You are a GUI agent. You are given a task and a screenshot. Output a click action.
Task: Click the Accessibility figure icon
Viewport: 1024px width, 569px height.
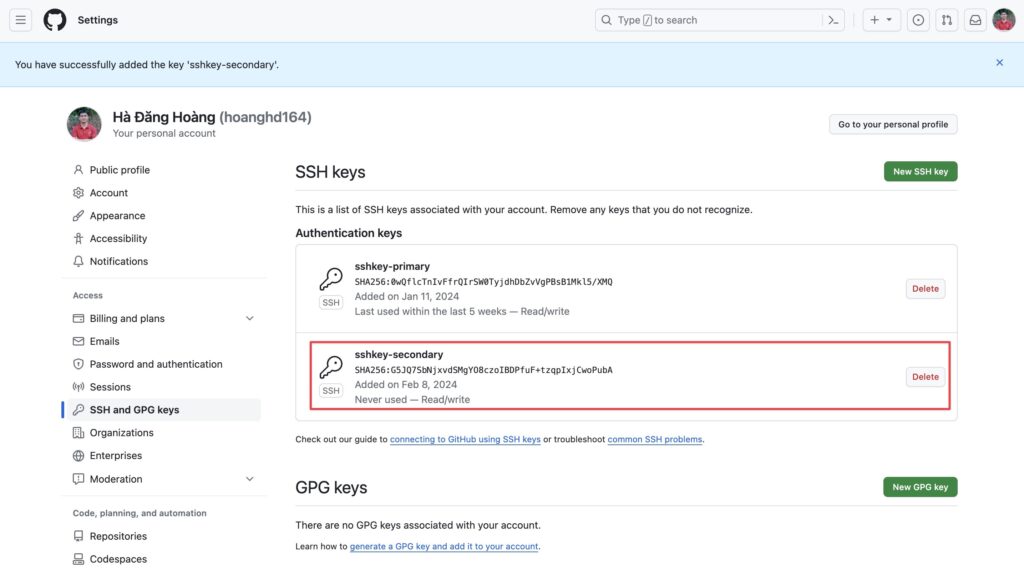[78, 238]
